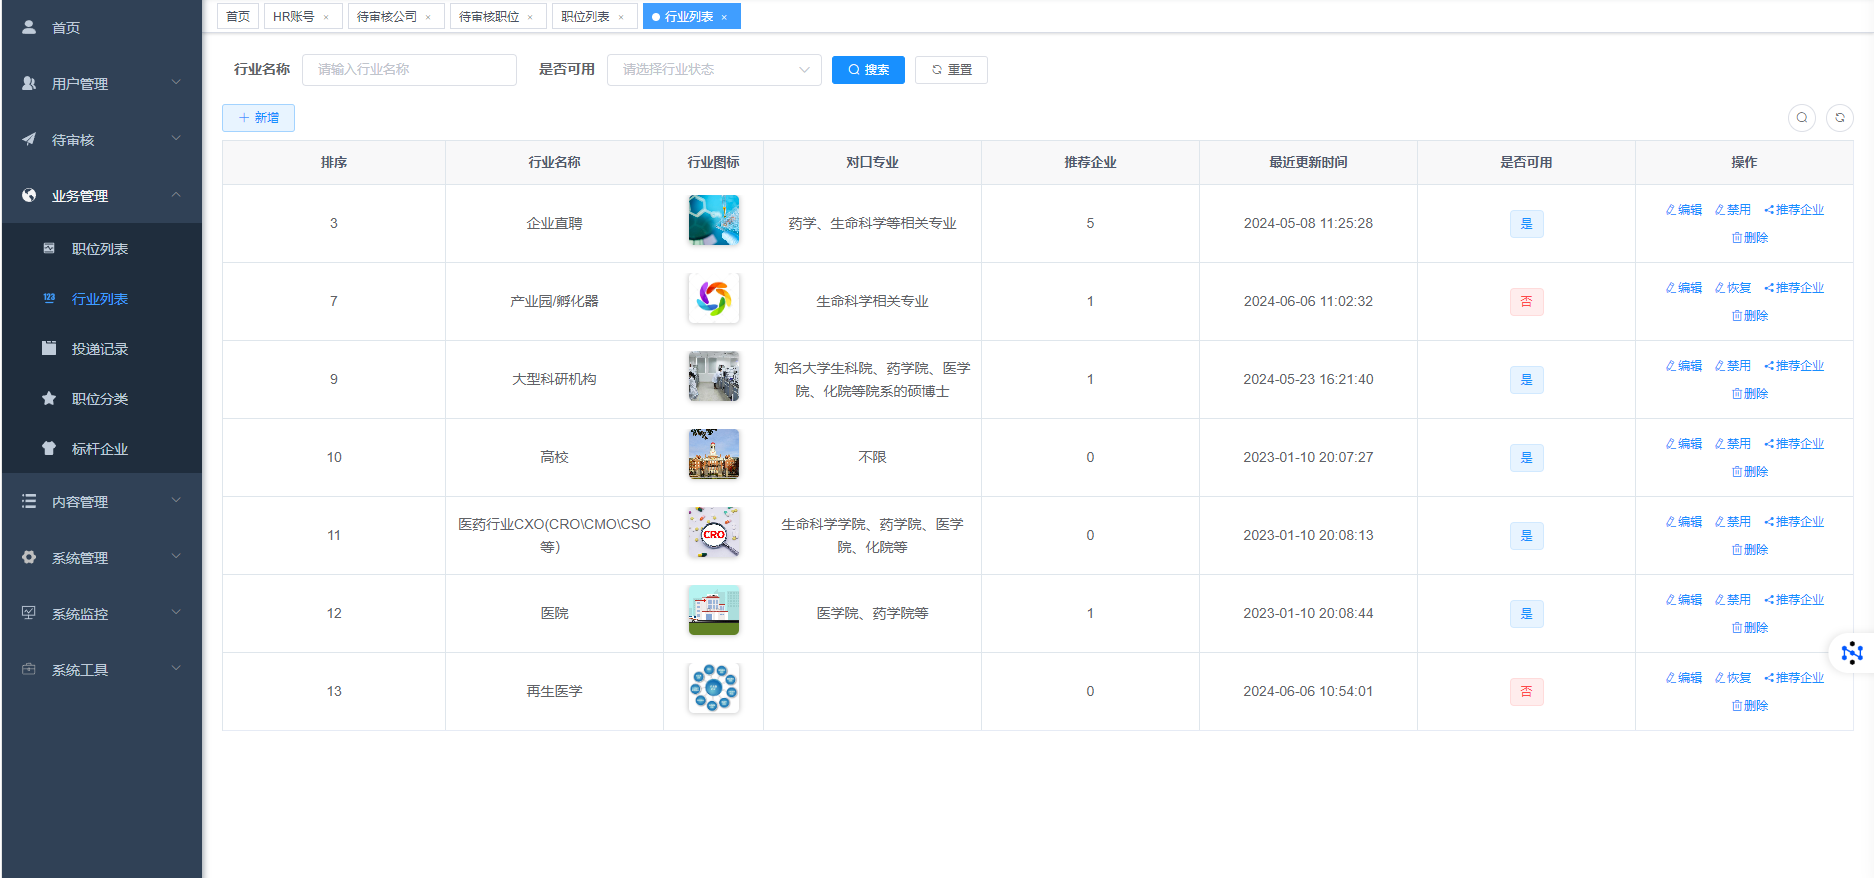The width and height of the screenshot is (1874, 878).
Task: Click the floating assistant icon at right edge
Action: [x=1851, y=653]
